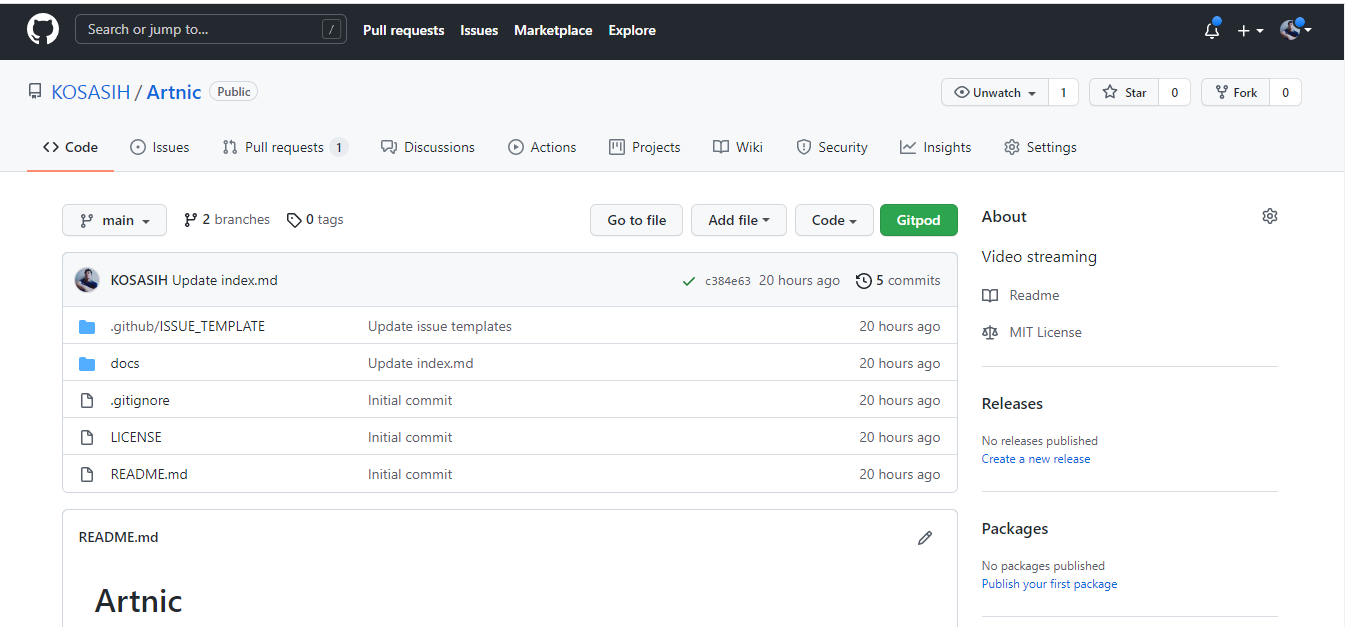This screenshot has width=1345, height=627.
Task: Open the KOSASIH author link in the commit bar
Action: click(139, 280)
